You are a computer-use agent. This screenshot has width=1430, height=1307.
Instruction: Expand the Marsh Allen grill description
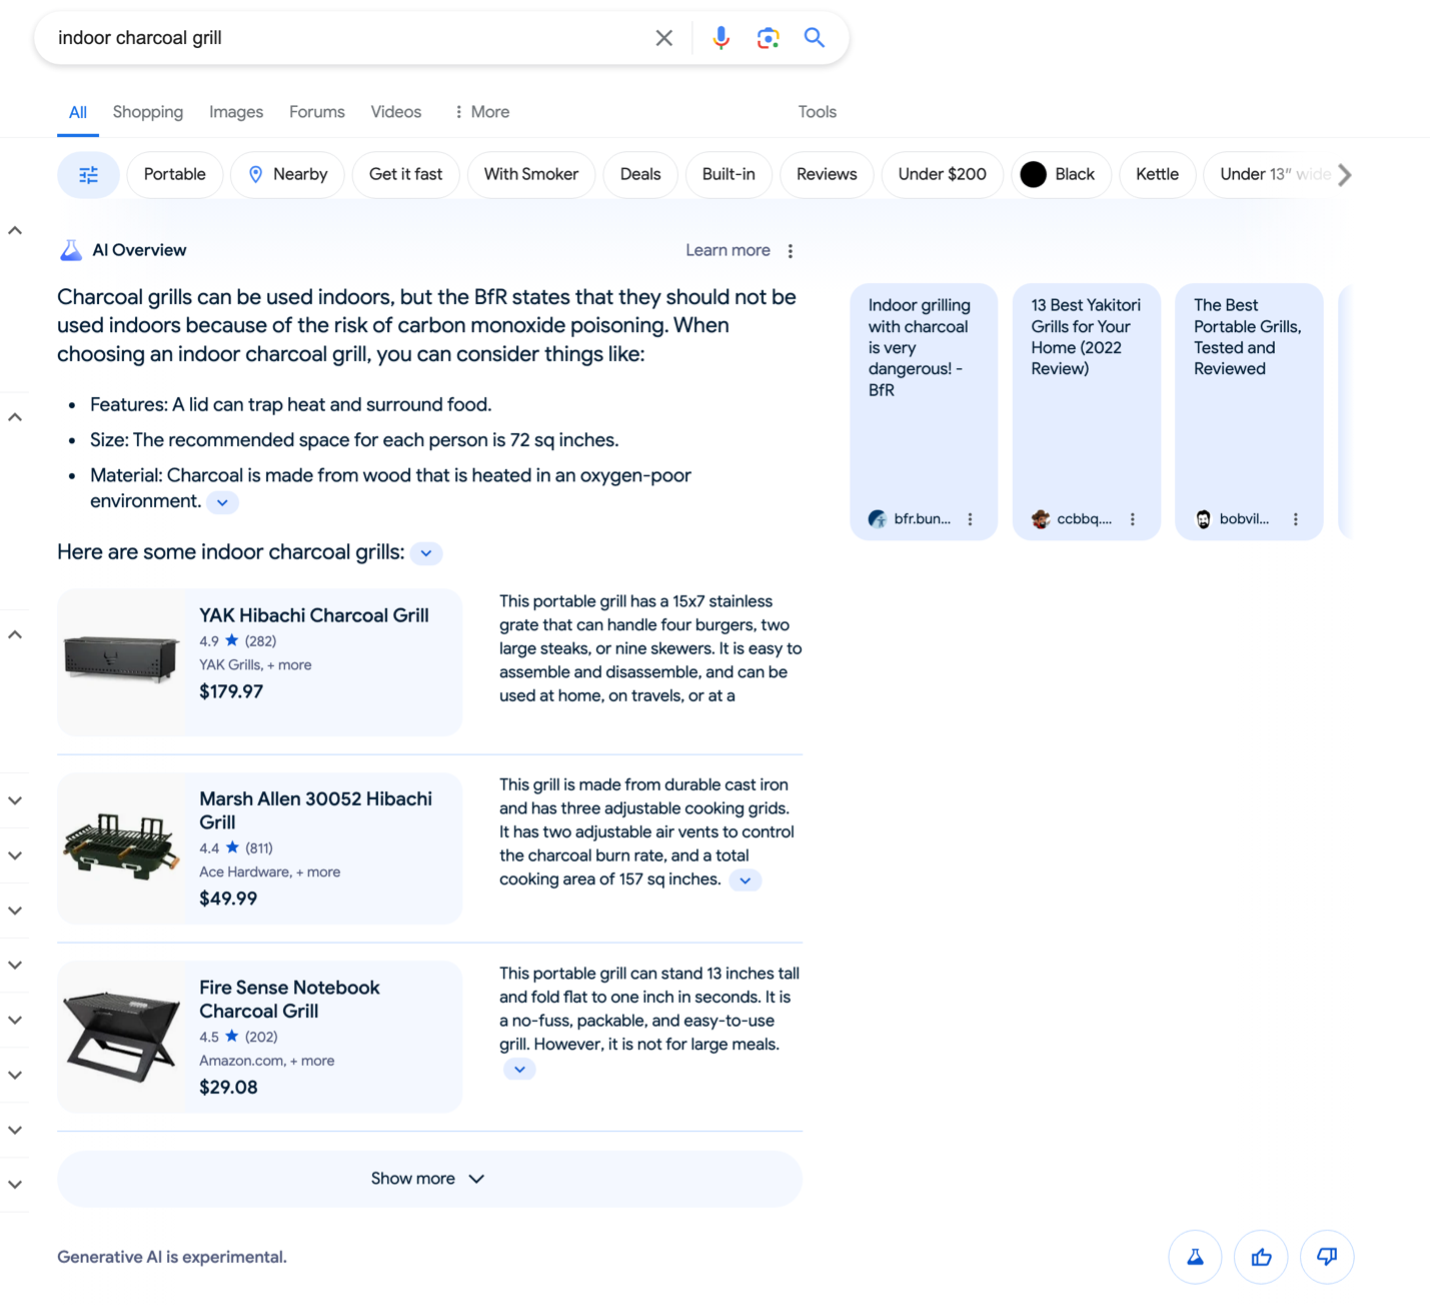(x=745, y=881)
